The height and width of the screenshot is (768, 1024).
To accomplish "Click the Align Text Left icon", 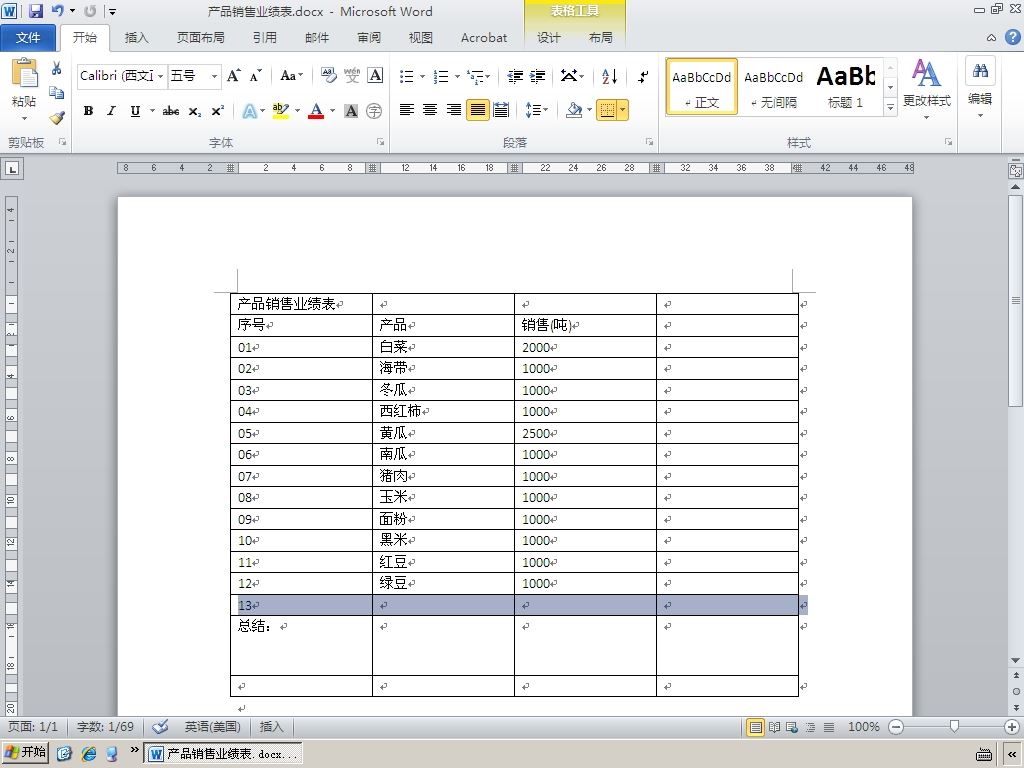I will pyautogui.click(x=407, y=110).
